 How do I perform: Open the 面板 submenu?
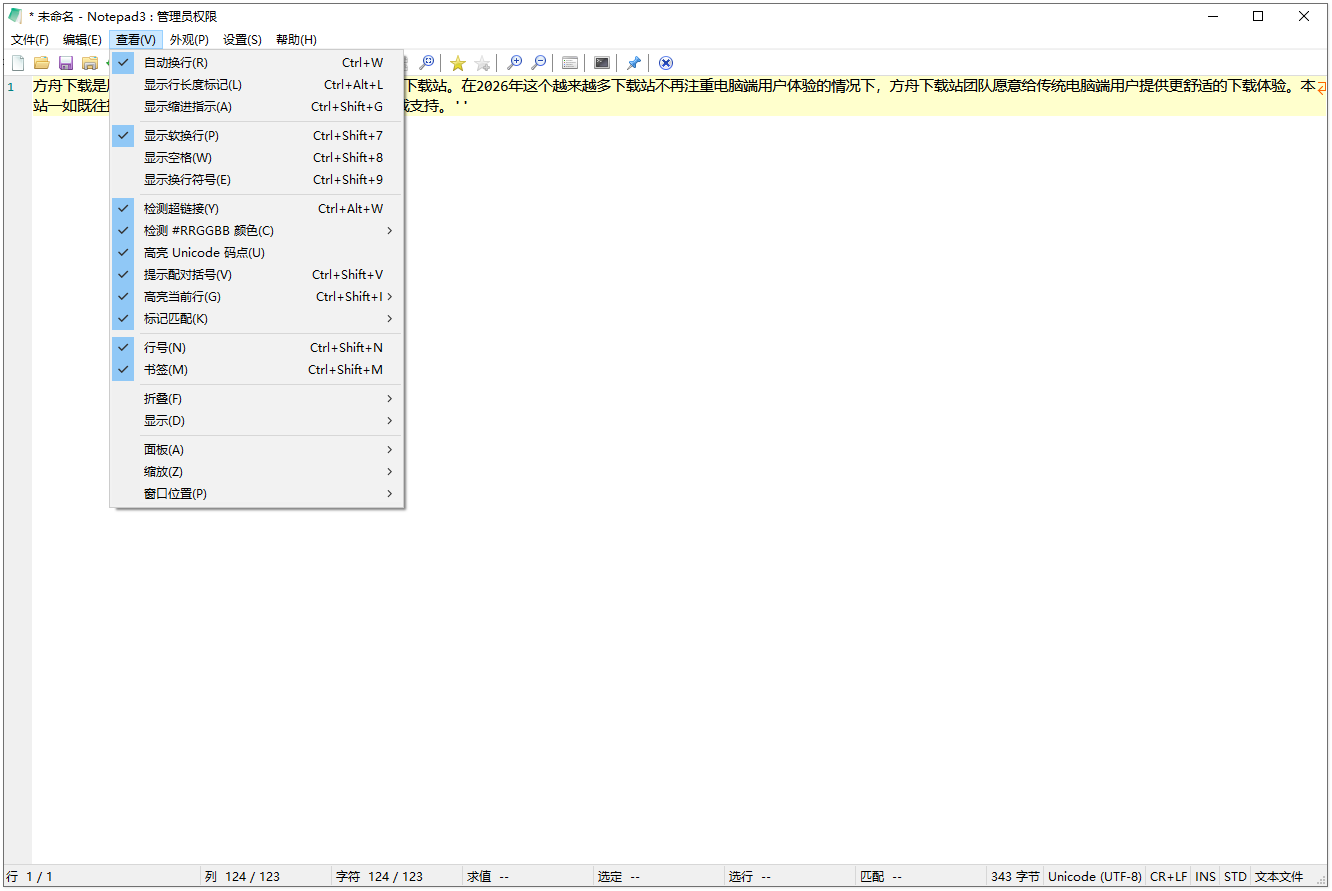coord(163,449)
